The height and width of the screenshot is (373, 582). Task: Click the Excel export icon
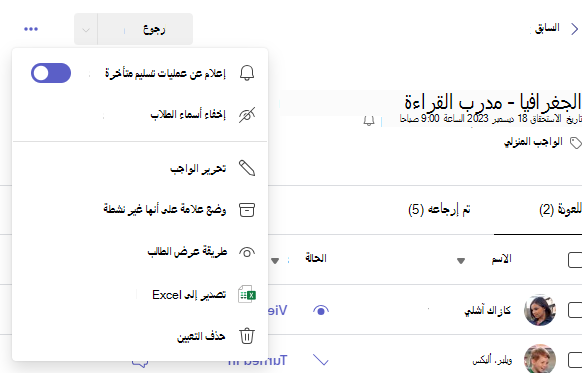(247, 294)
